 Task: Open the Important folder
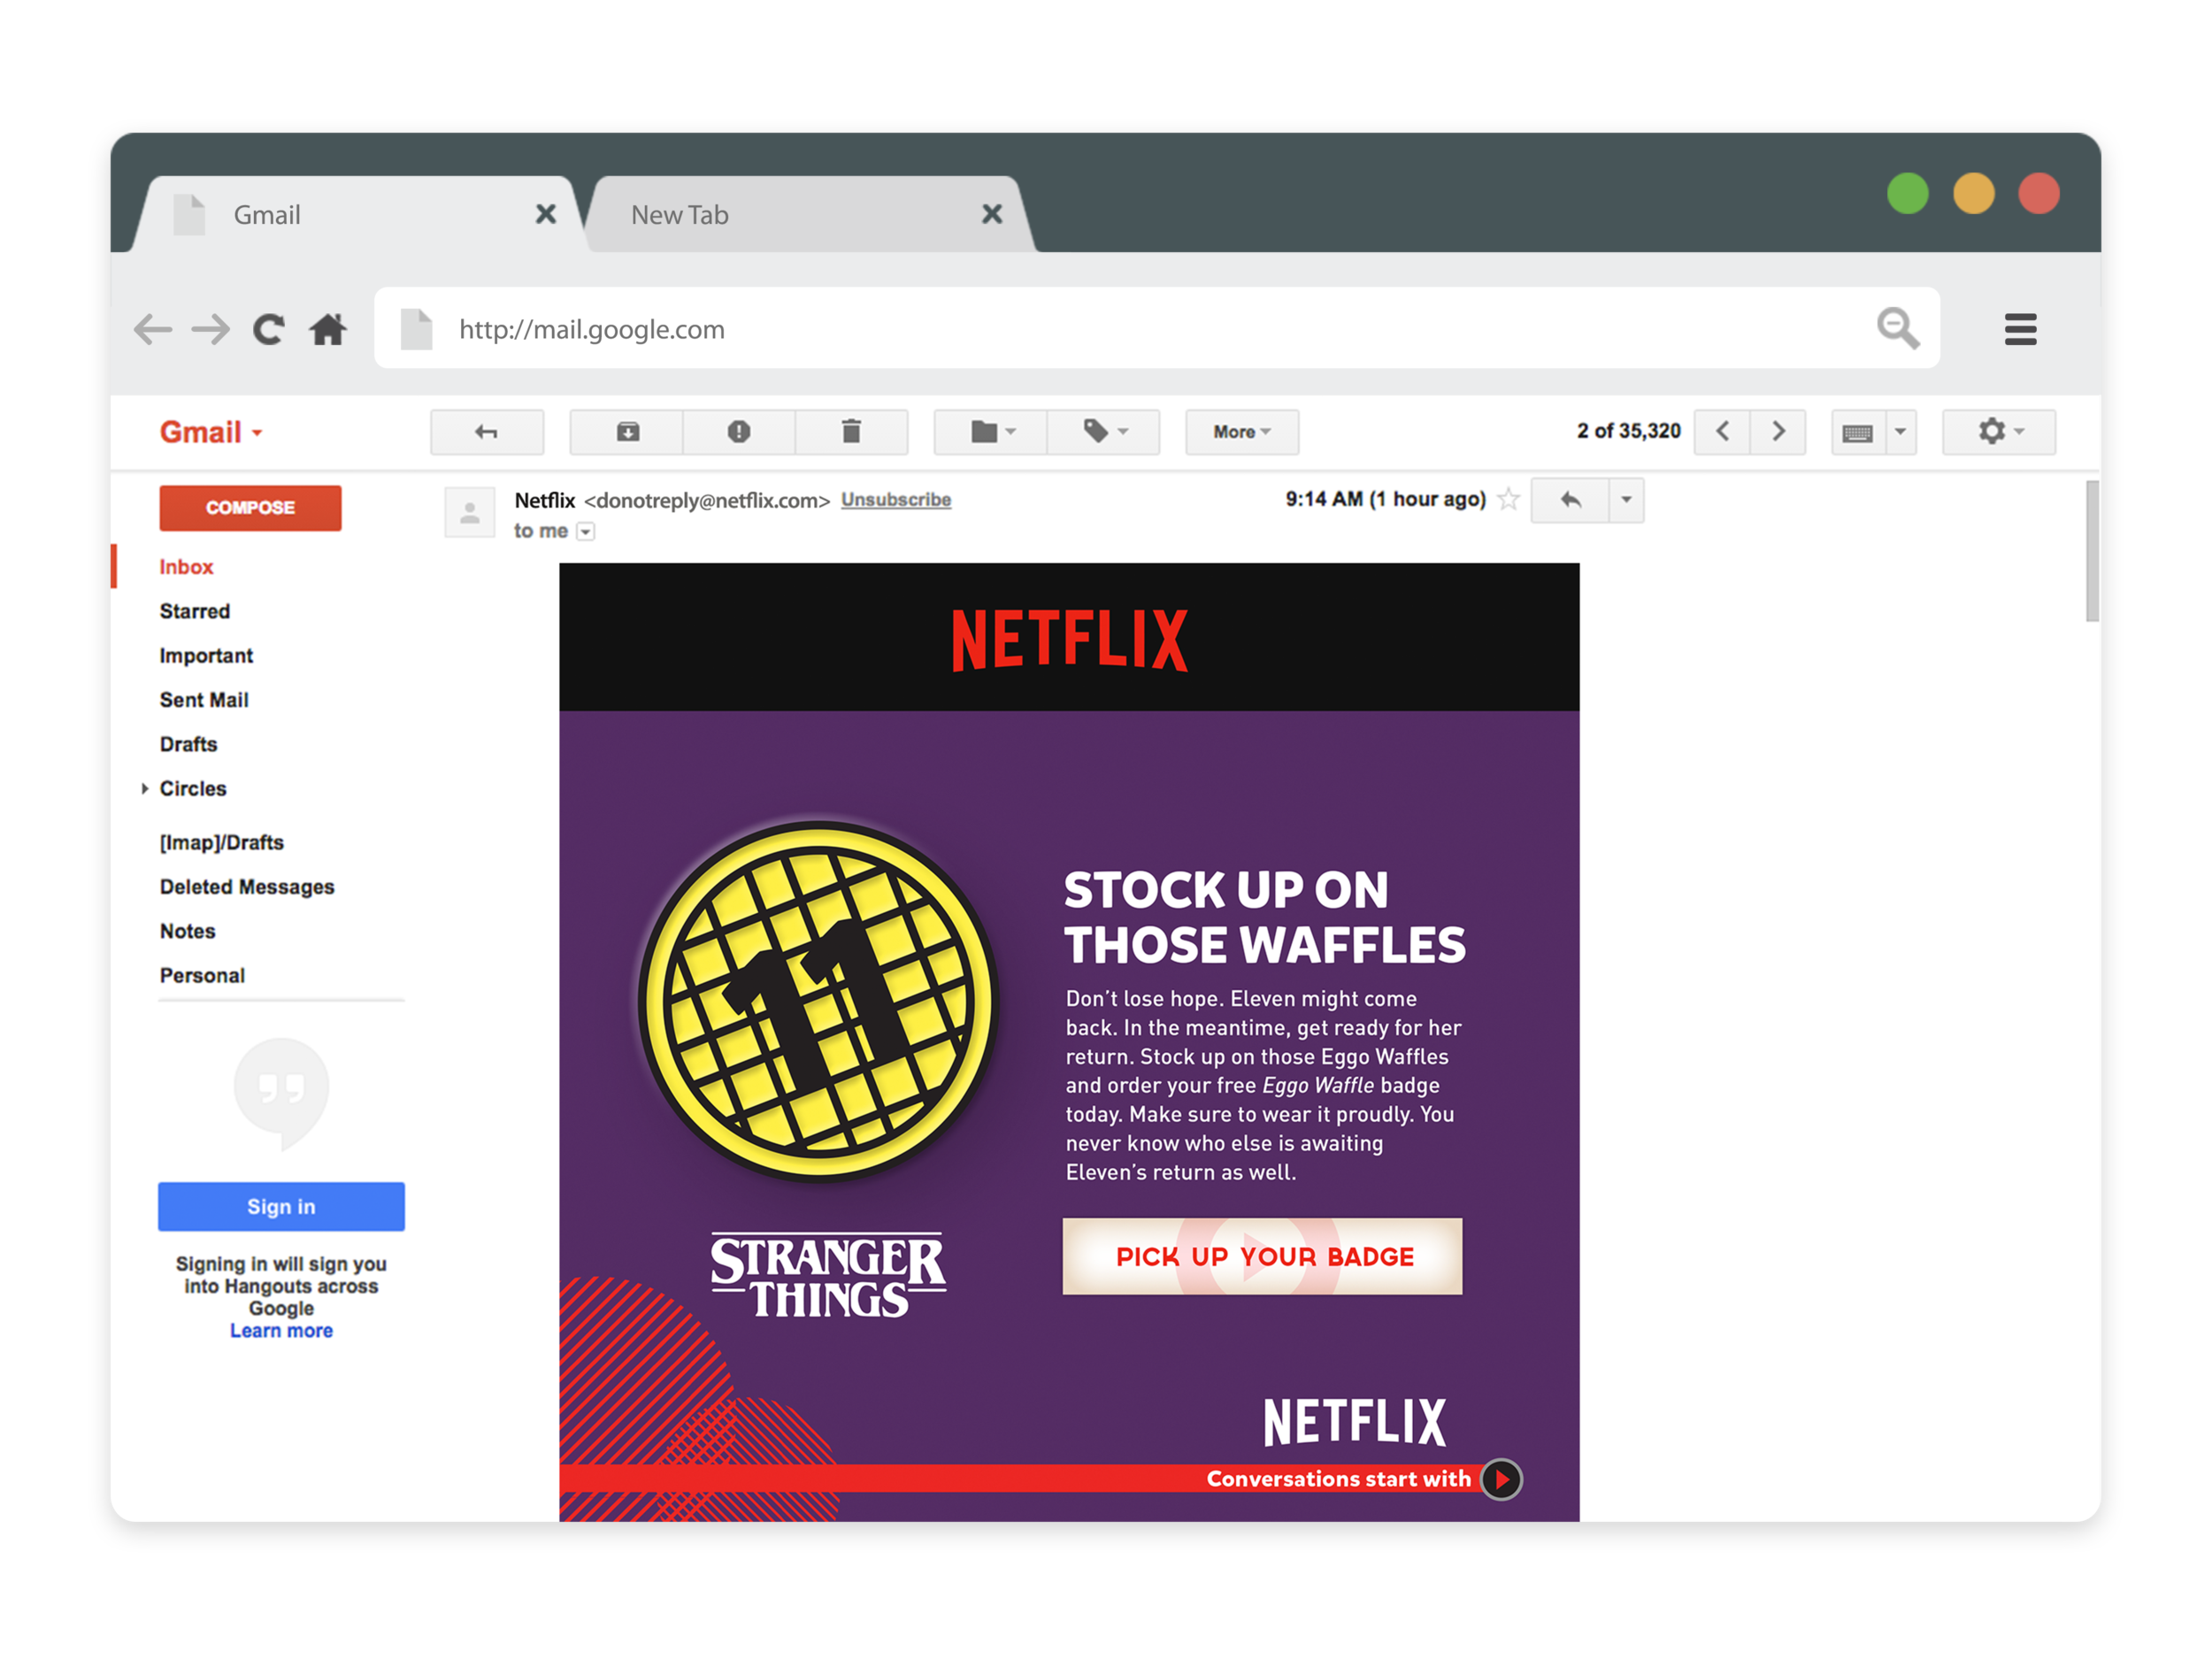point(206,656)
